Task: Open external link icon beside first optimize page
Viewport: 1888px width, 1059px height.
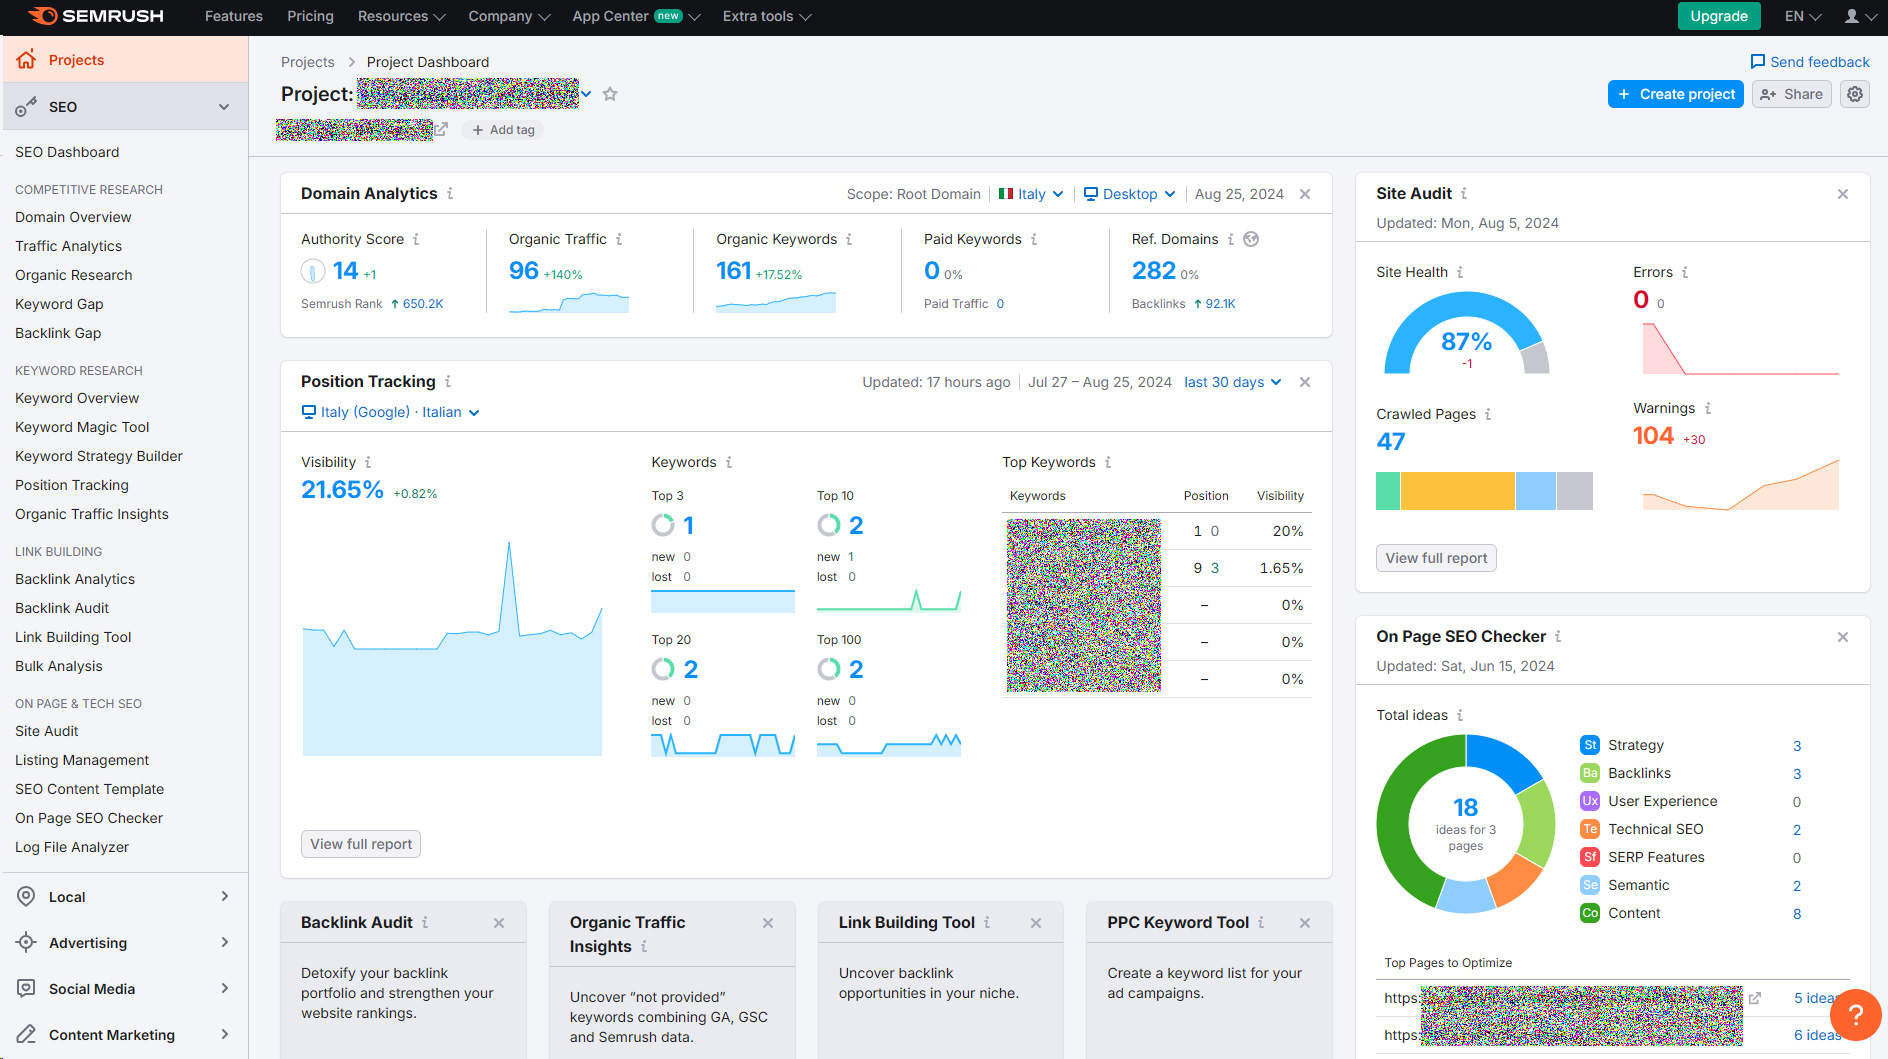Action: pos(1754,998)
